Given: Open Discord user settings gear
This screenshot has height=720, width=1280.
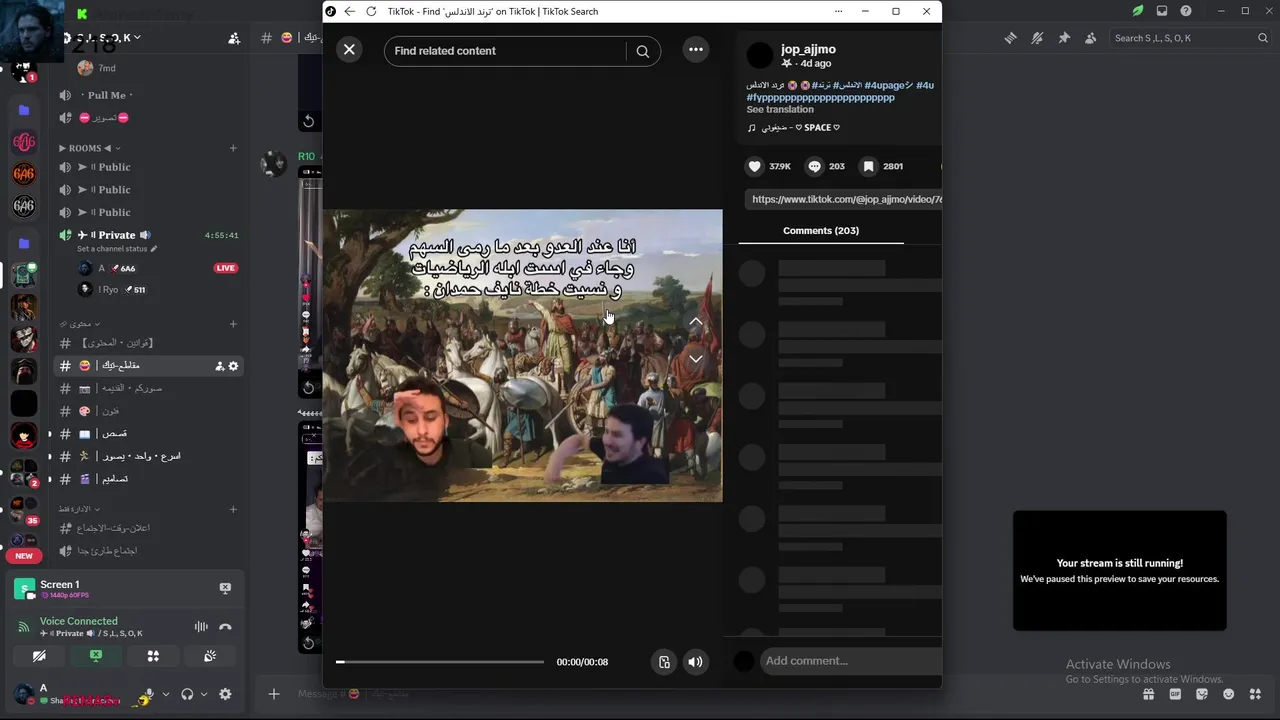Looking at the screenshot, I should coord(225,694).
